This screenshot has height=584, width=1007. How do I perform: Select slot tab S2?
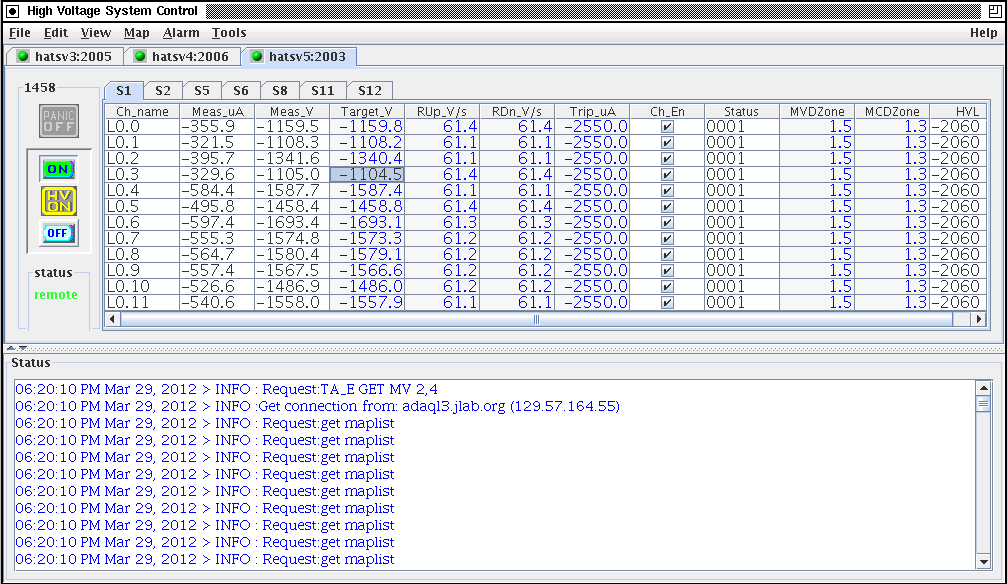(x=163, y=91)
